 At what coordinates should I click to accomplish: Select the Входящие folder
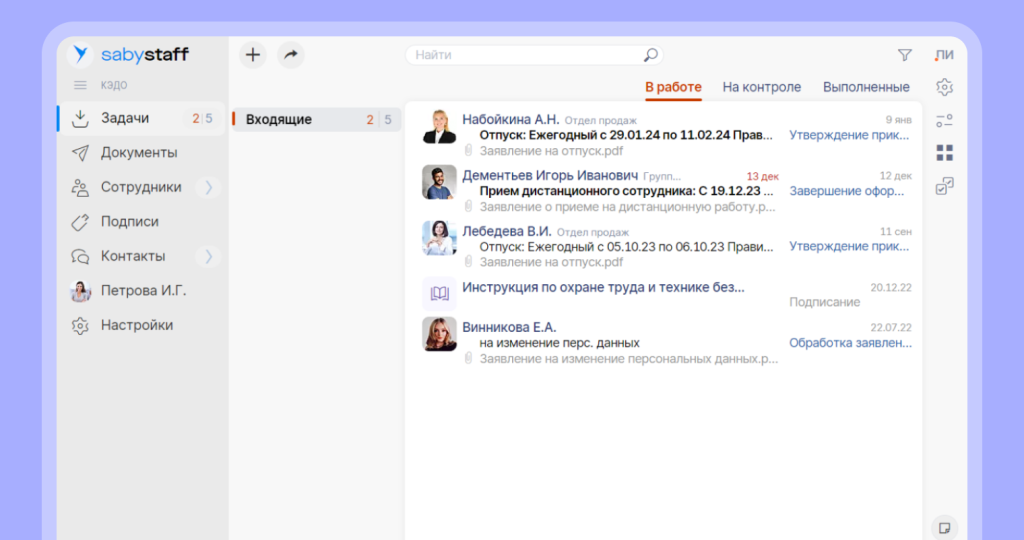(279, 120)
